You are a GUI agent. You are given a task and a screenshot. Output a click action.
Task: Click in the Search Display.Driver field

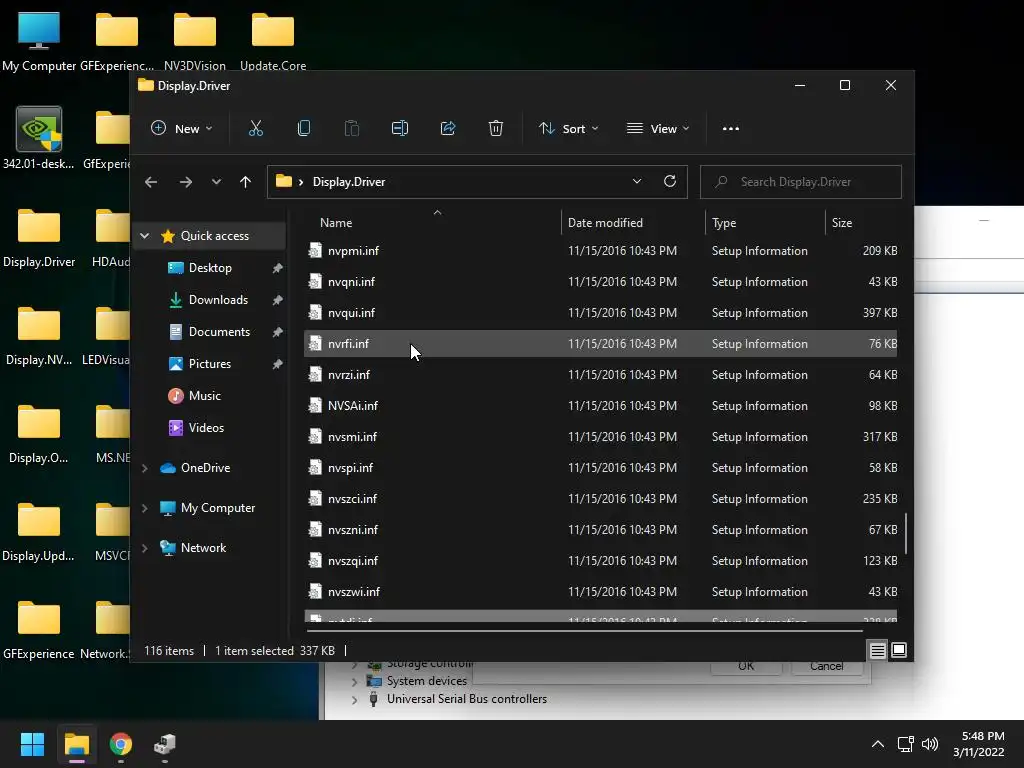click(x=801, y=182)
